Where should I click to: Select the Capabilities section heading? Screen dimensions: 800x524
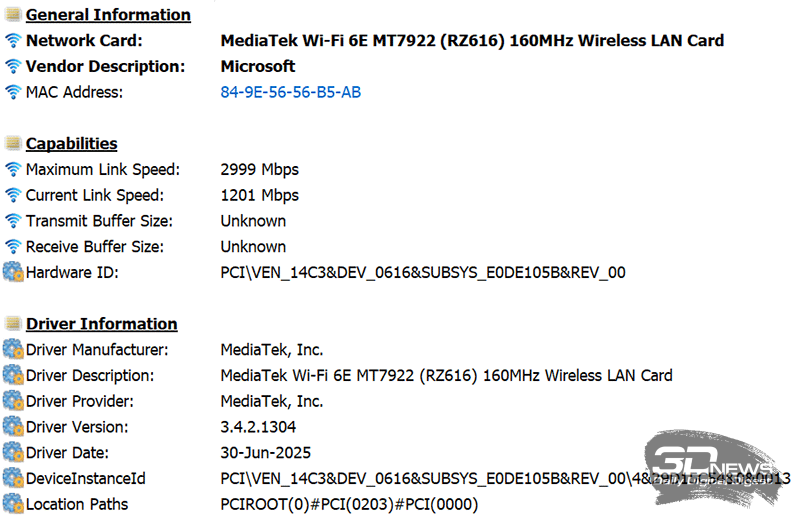71,144
